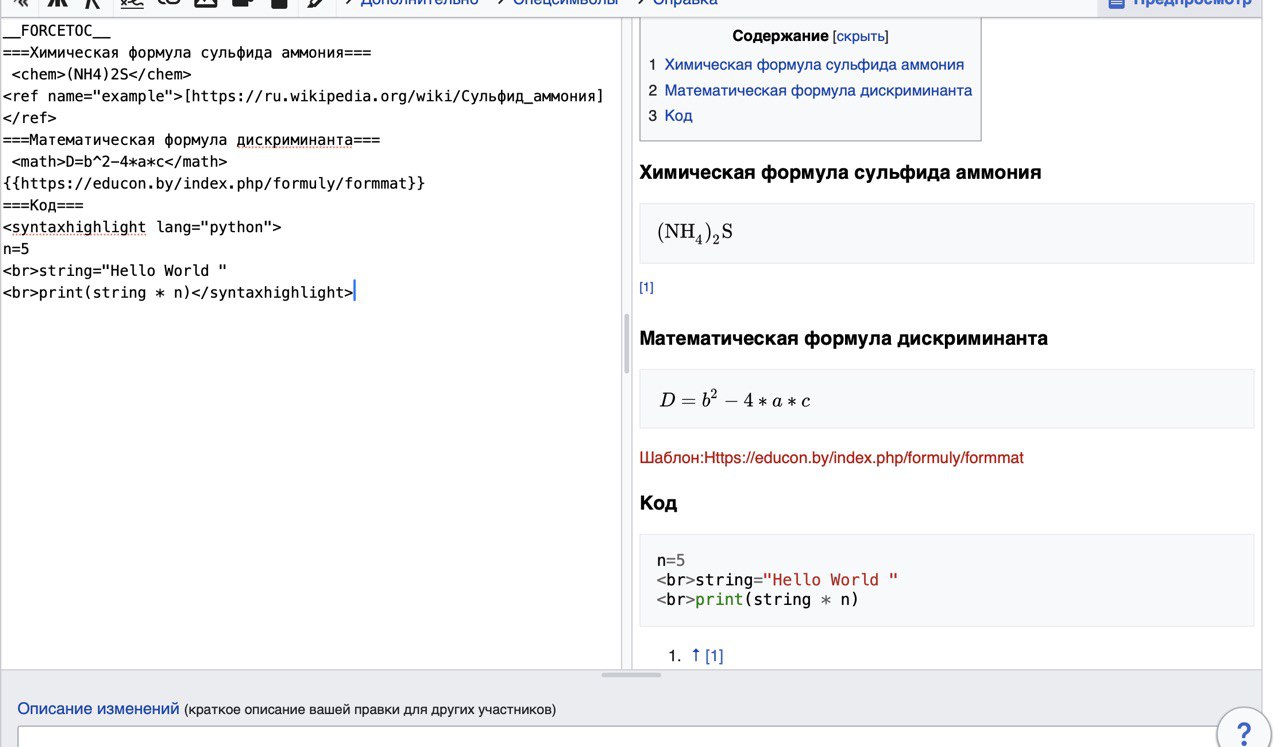Click the ===Код=== source line

[43, 205]
